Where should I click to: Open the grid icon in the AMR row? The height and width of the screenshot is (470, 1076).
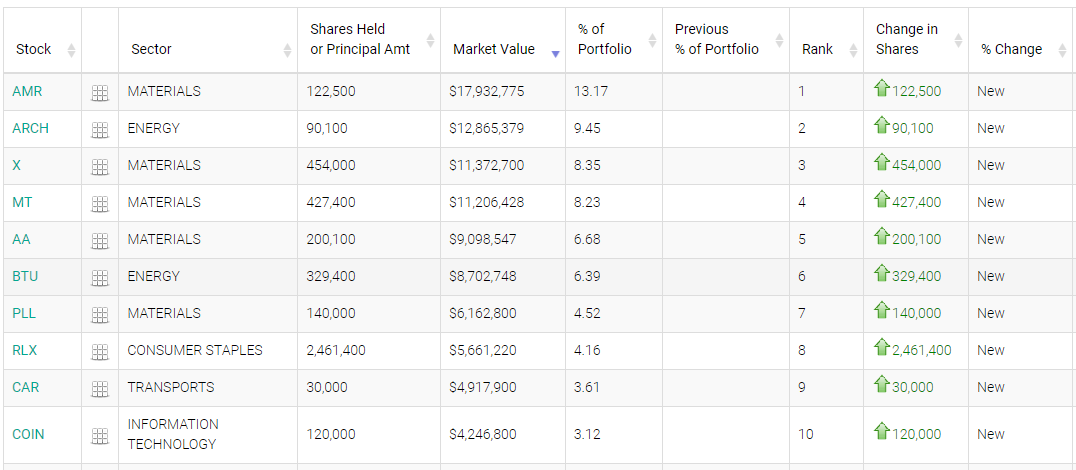tap(100, 93)
